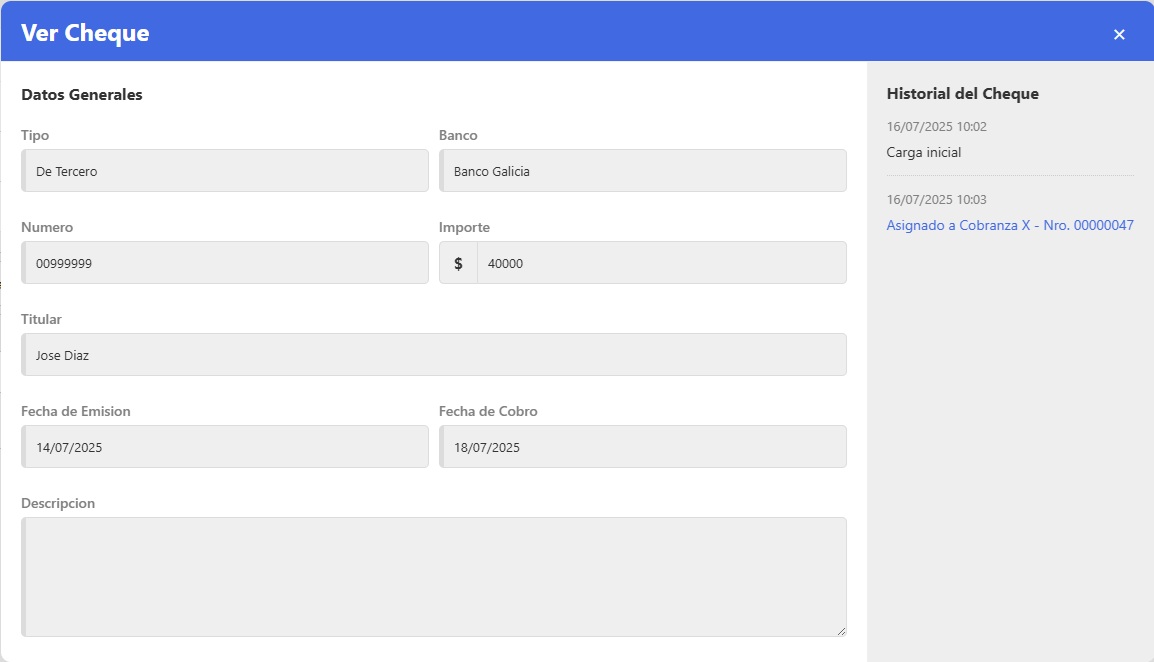Click the Fecha de Cobro date field
1154x662 pixels.
pyautogui.click(x=643, y=447)
